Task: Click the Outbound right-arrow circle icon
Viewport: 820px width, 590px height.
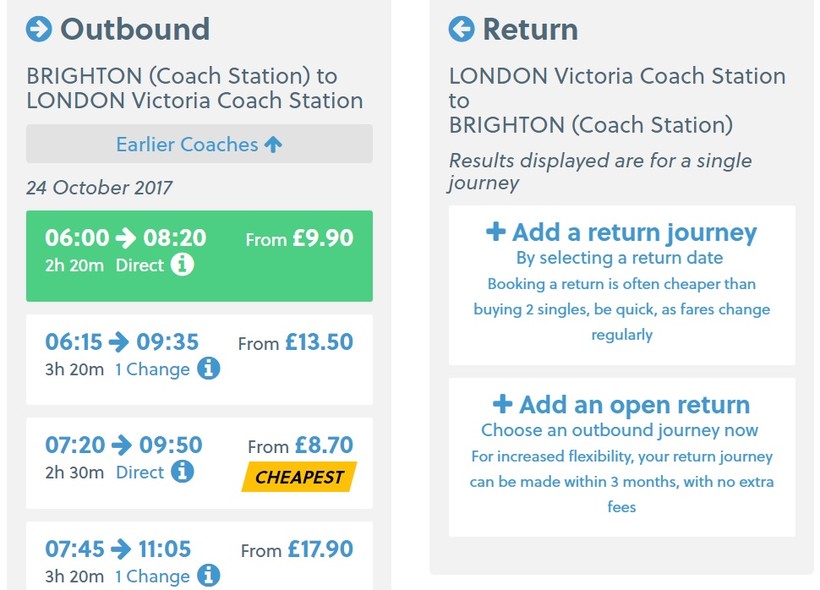Action: pyautogui.click(x=39, y=29)
